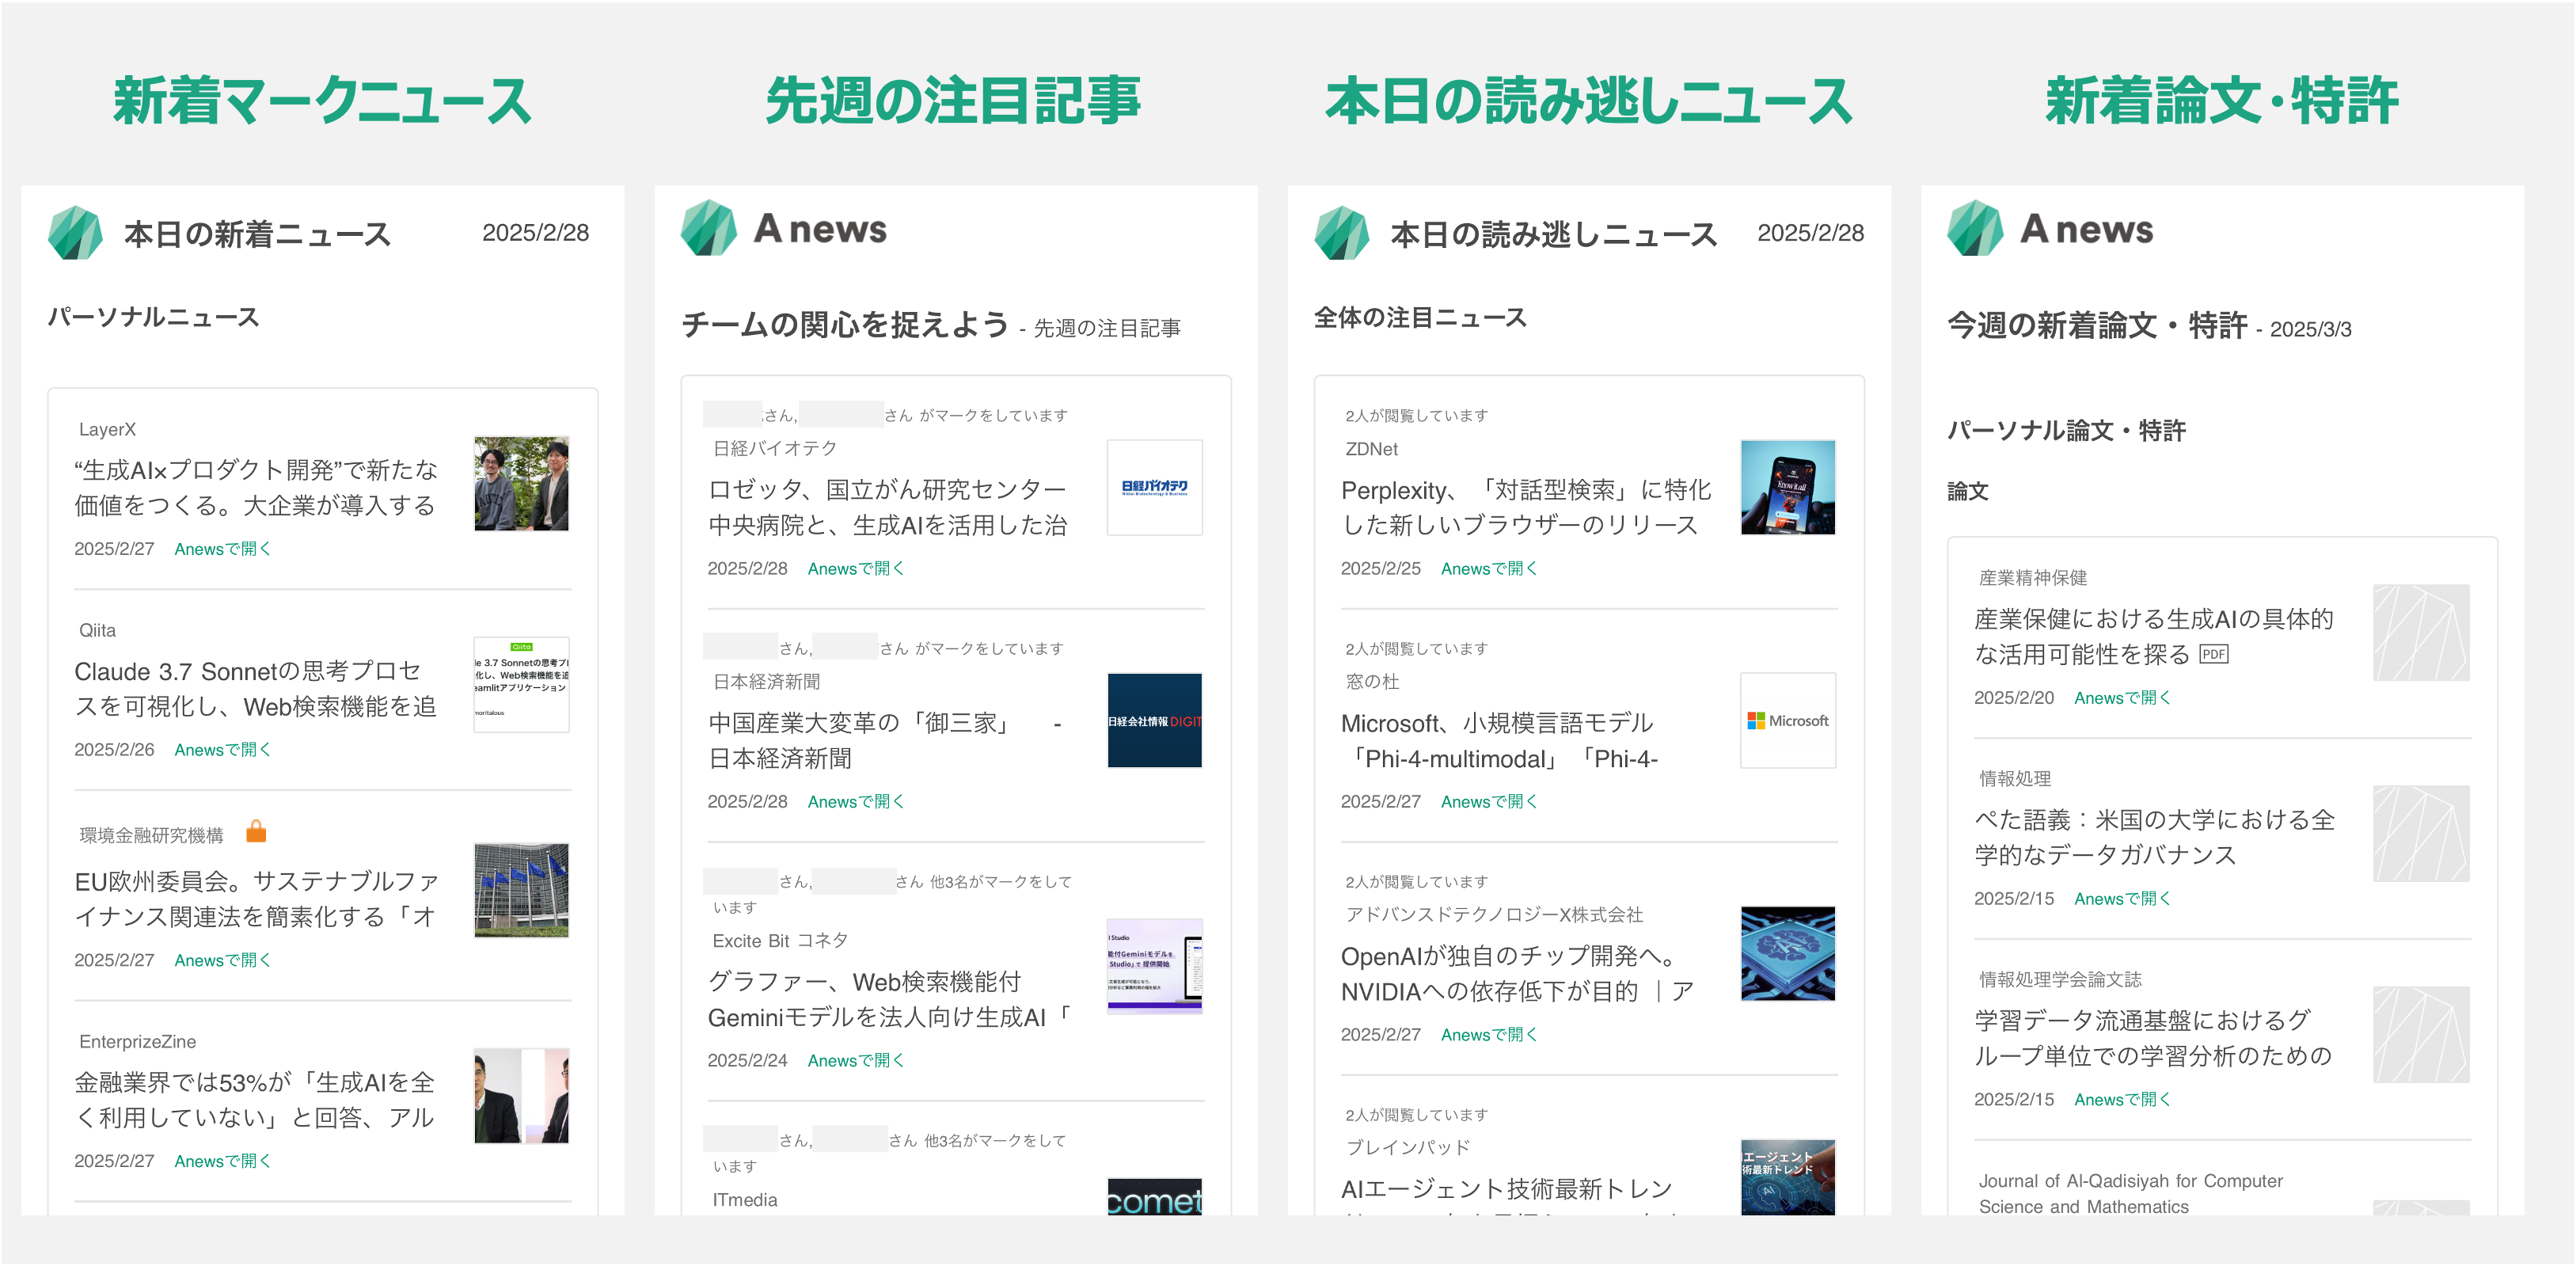Click the PDF badge on 産業保健 paper

(x=2213, y=655)
